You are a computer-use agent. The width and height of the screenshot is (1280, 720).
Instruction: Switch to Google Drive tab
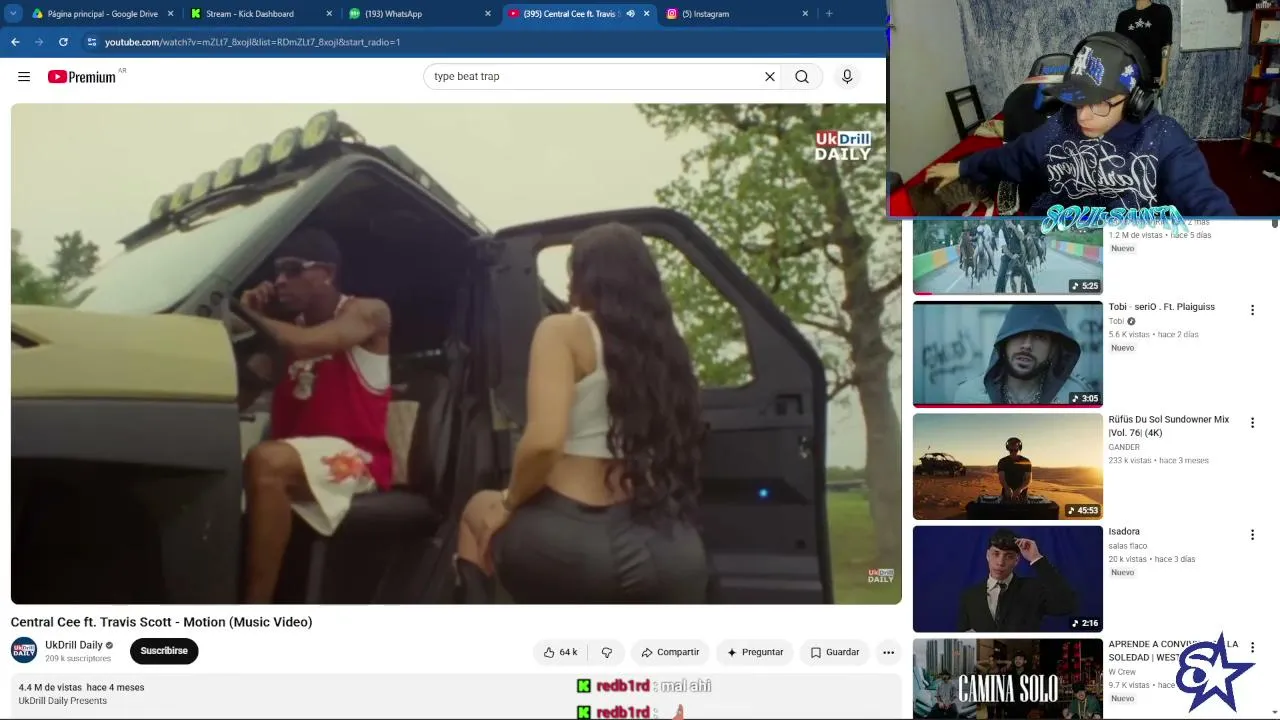102,14
